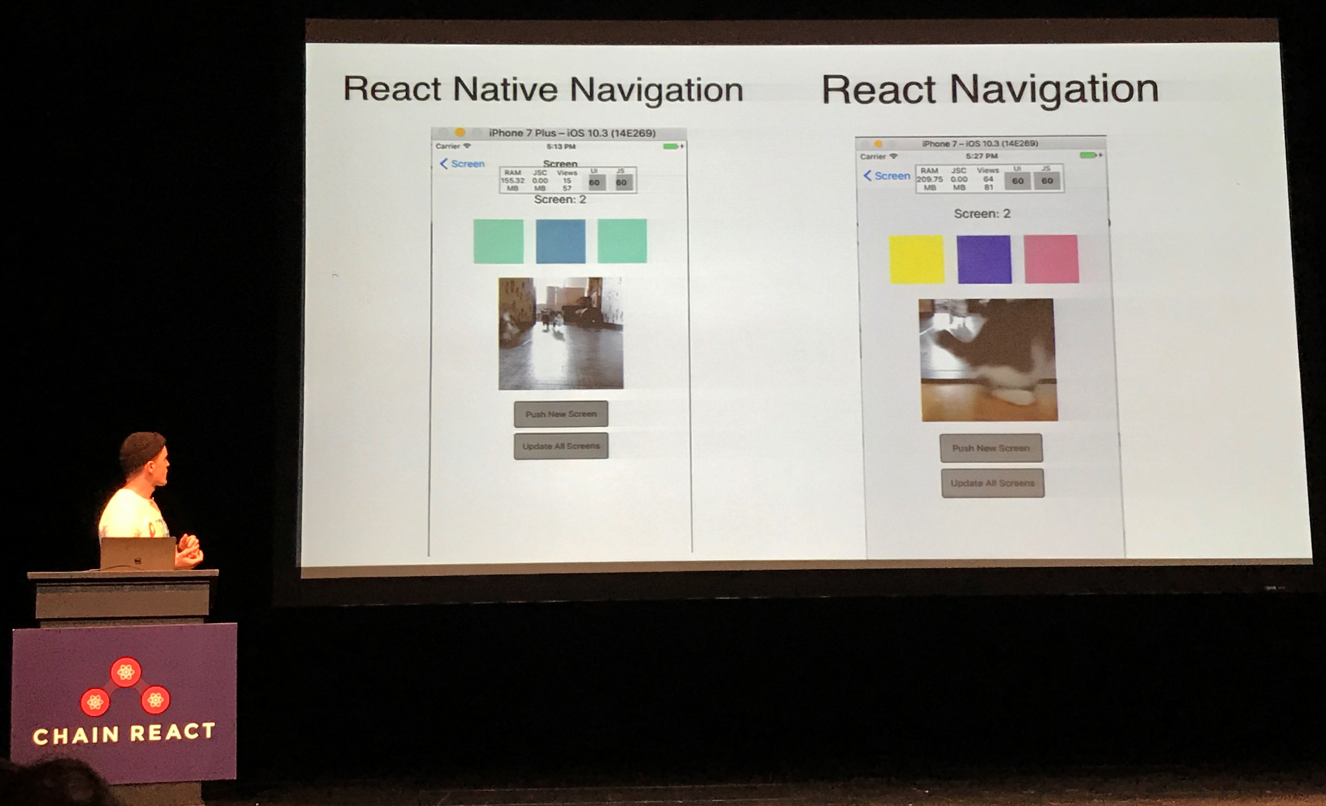Screen dimensions: 1326x806
Task: Click the yellow minimize dot on iPhone 7 Plus window
Action: click(x=460, y=133)
